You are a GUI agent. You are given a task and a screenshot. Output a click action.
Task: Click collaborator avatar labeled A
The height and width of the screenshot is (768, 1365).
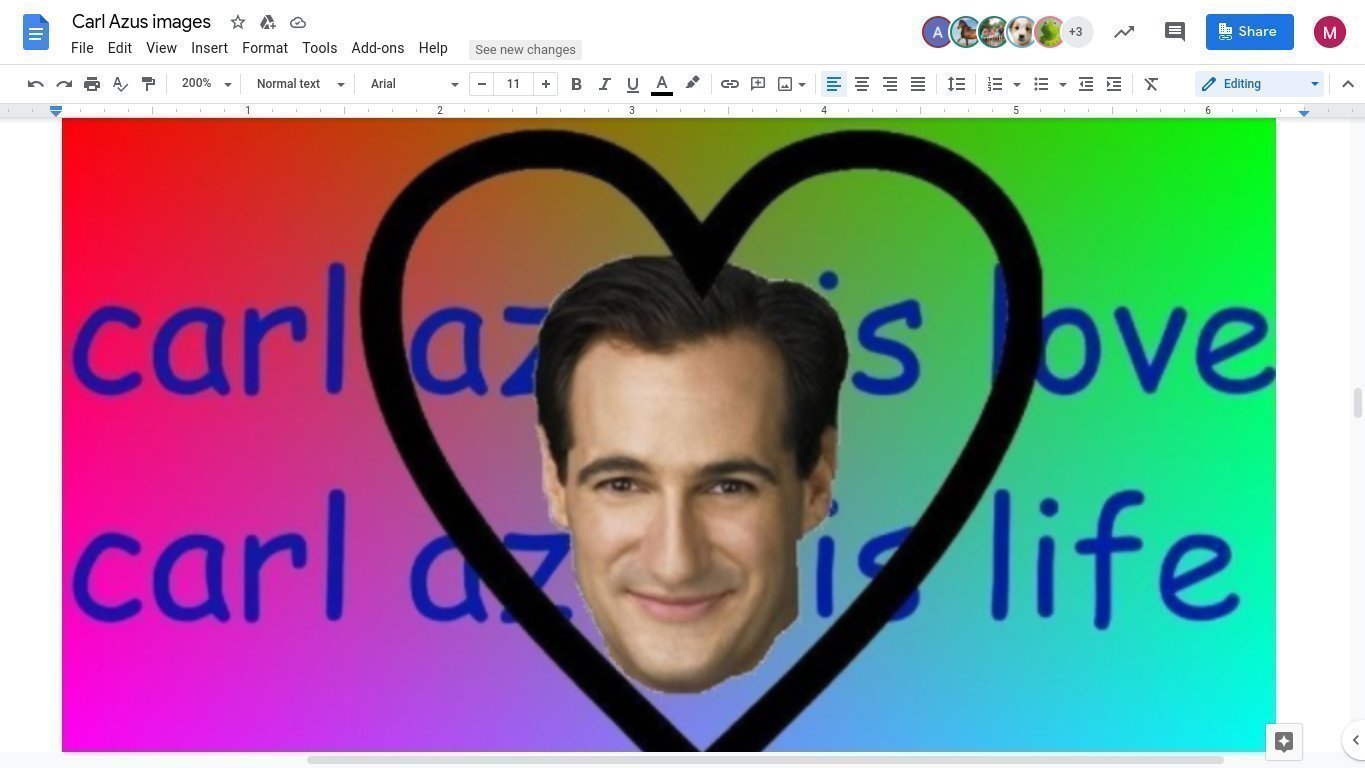(937, 32)
